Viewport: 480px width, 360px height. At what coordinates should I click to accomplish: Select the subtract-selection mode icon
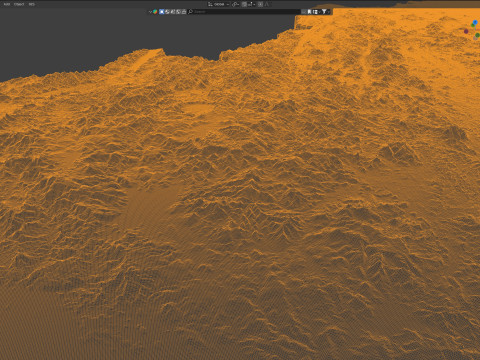tap(173, 12)
